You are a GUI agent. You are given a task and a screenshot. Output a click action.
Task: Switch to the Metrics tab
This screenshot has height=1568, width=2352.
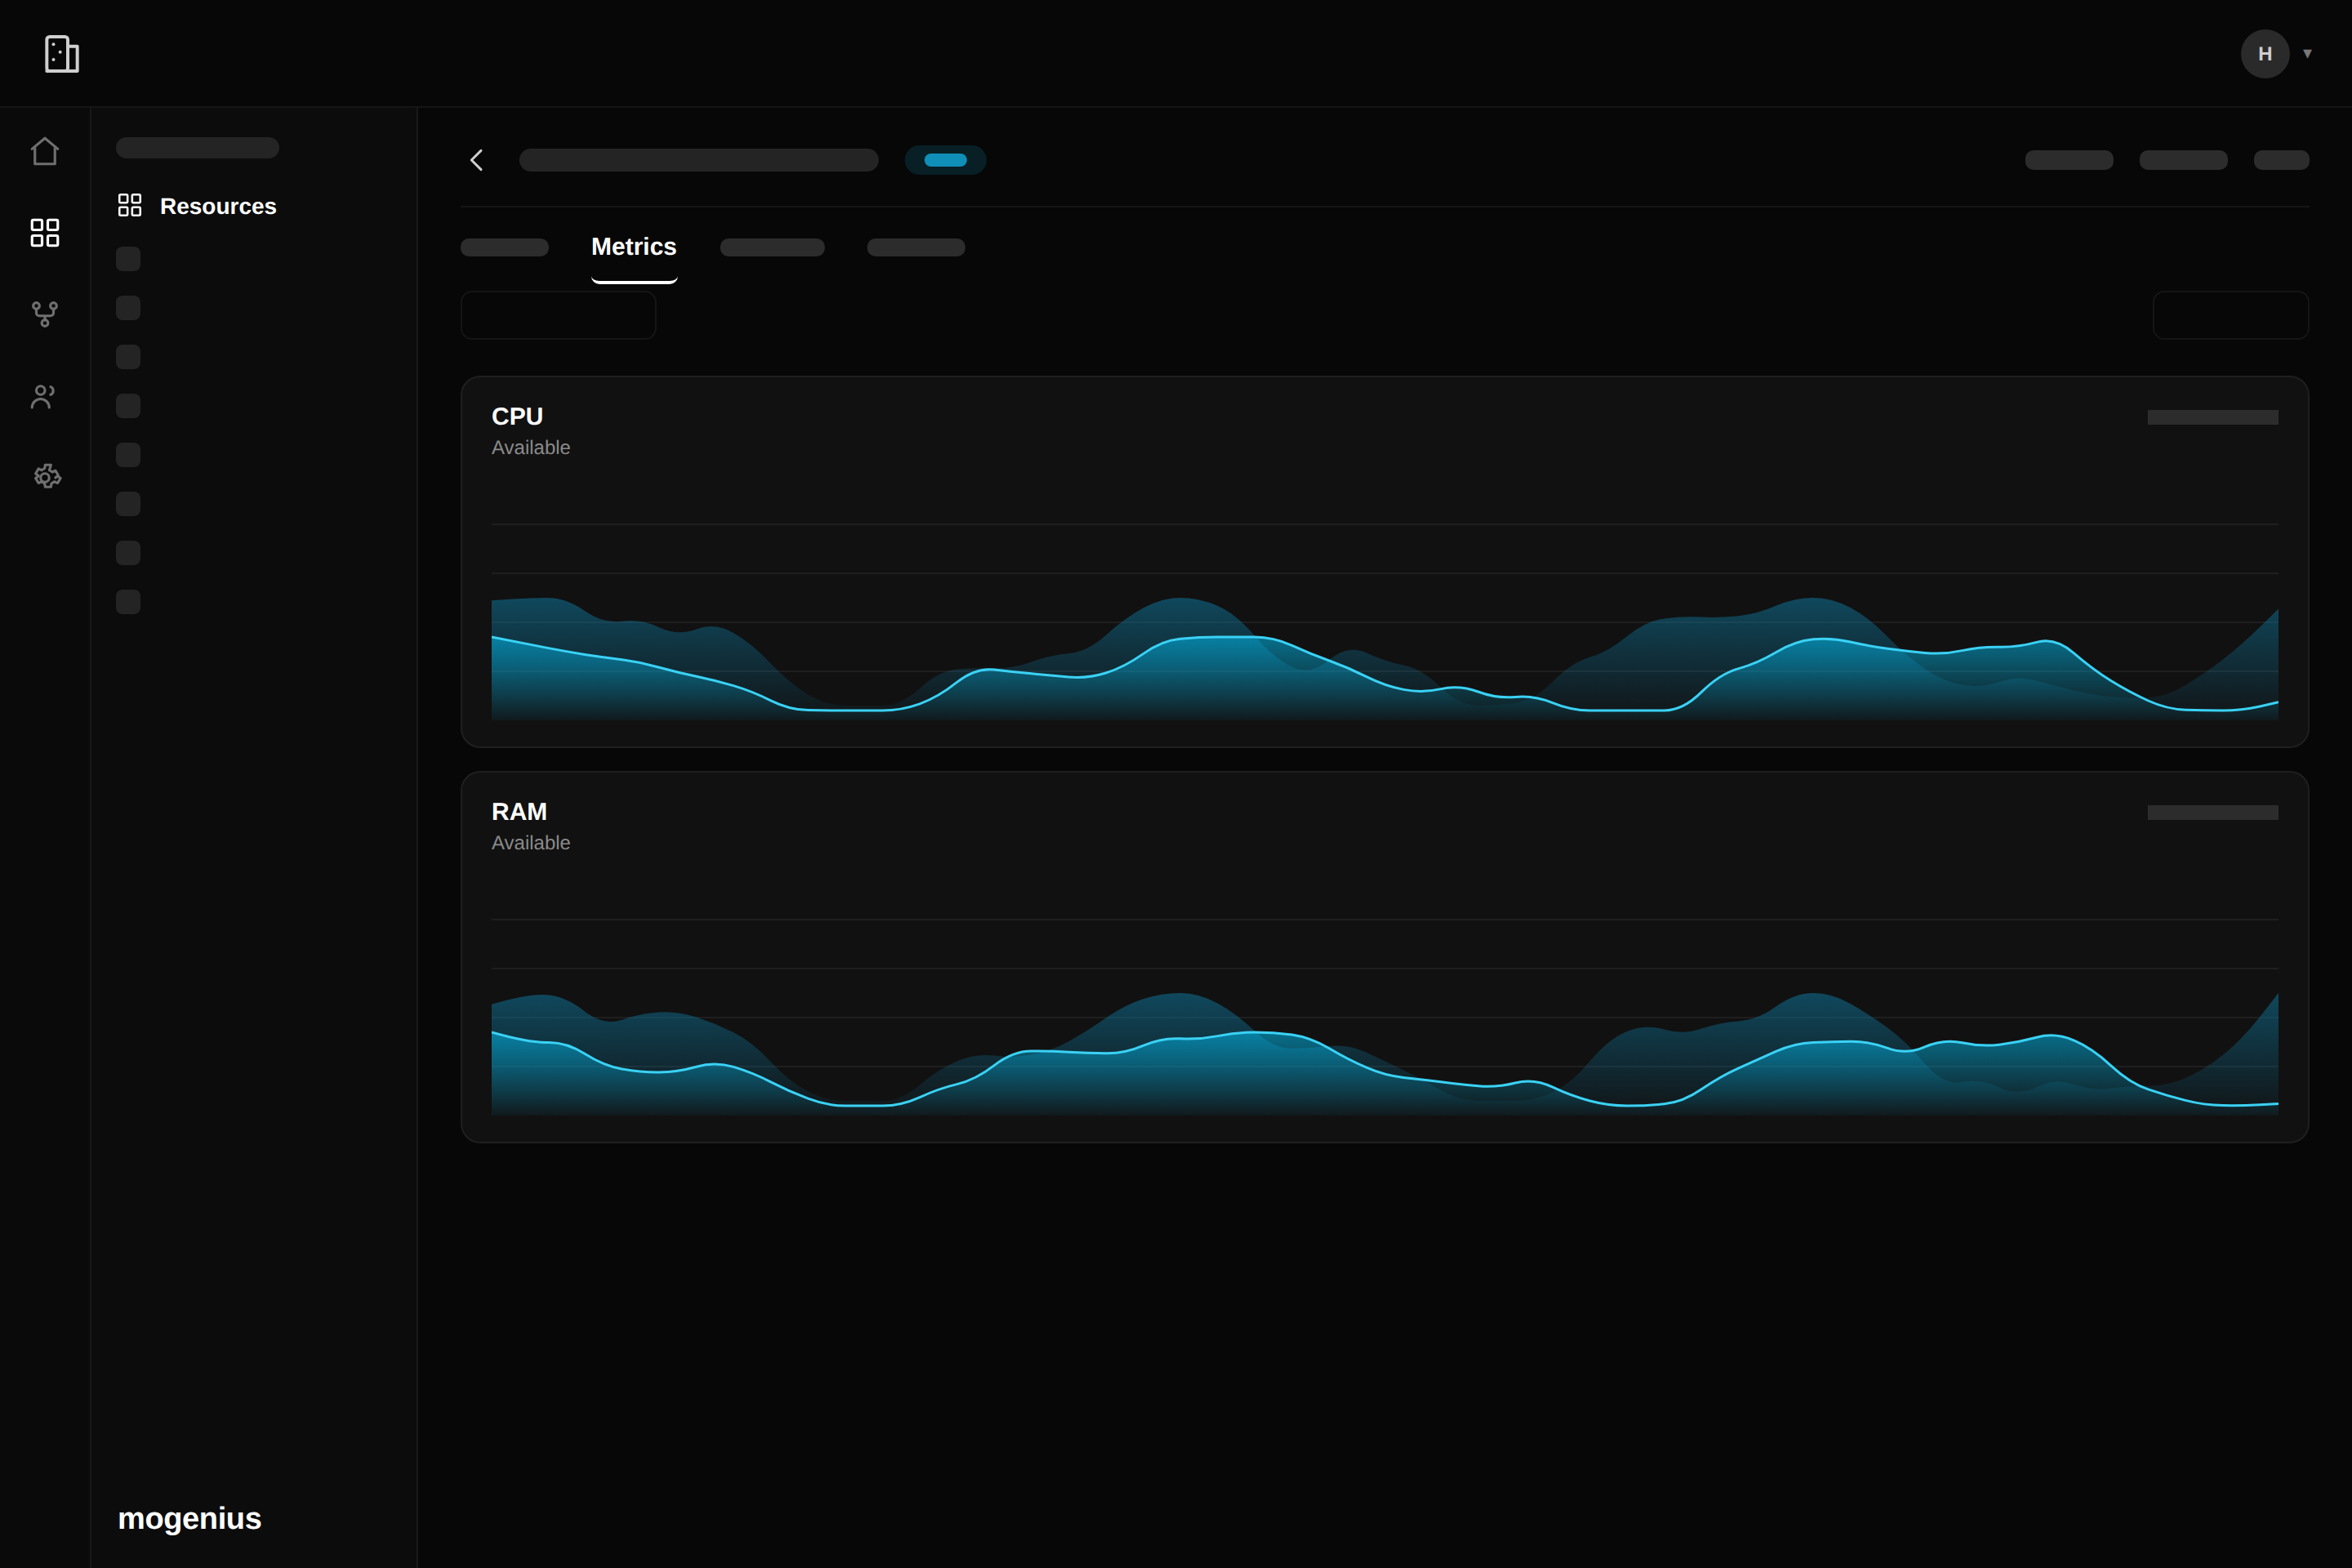[x=634, y=247]
